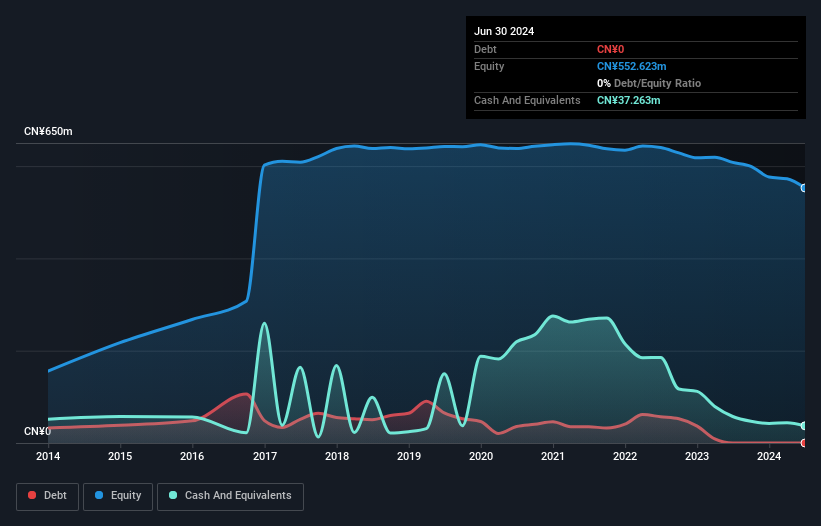Click the Debt value CN¥0 in tooltip

pyautogui.click(x=610, y=49)
